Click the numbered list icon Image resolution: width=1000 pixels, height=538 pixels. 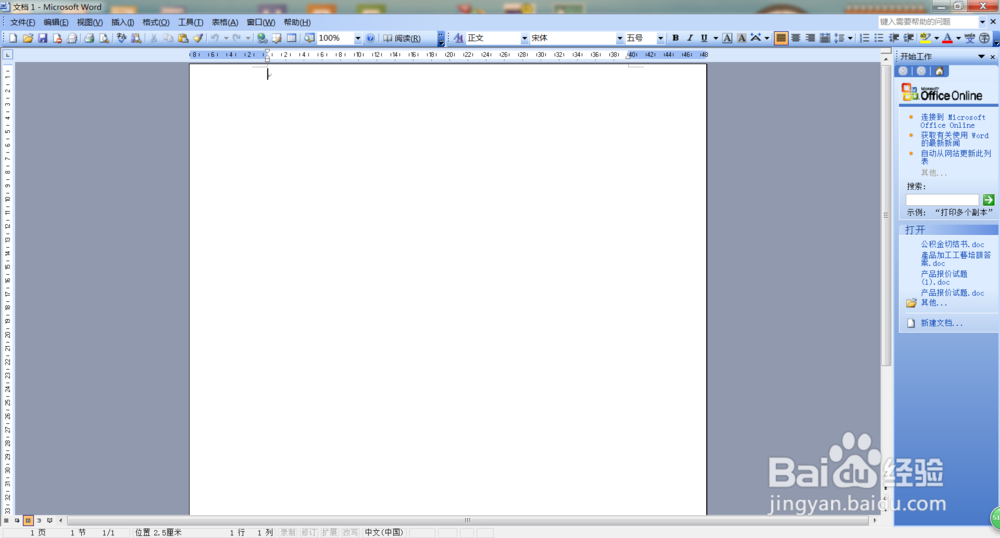click(865, 38)
